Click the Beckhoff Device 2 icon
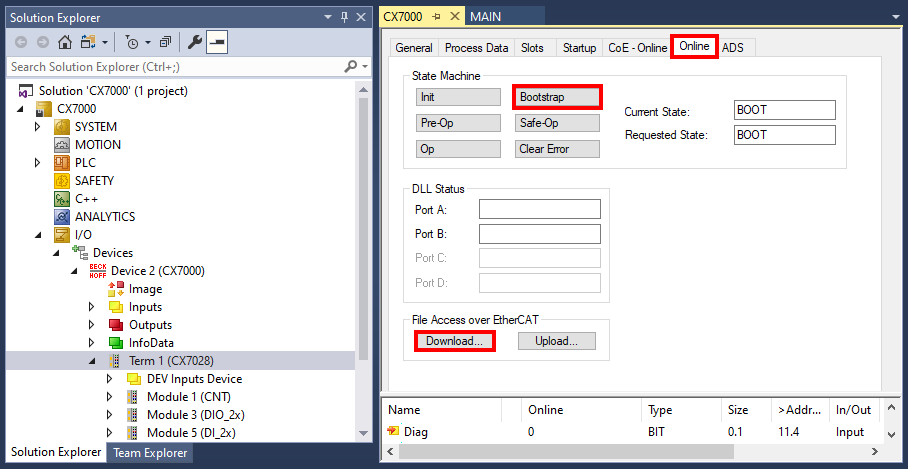The image size is (908, 469). 97,271
